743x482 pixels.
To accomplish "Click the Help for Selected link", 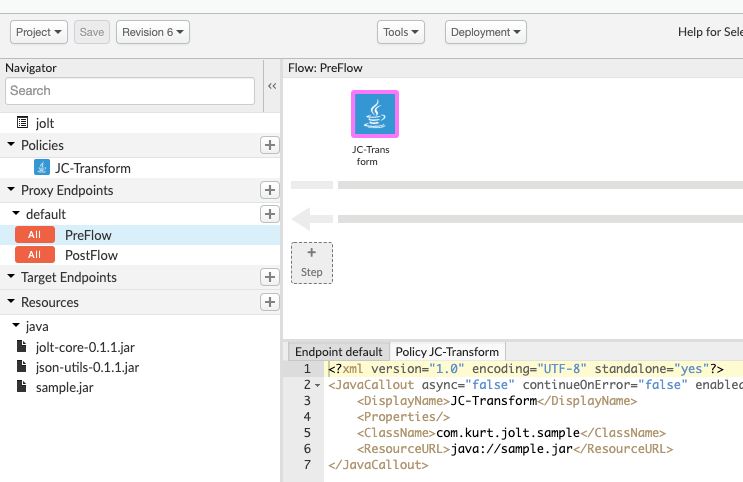I will tap(710, 32).
